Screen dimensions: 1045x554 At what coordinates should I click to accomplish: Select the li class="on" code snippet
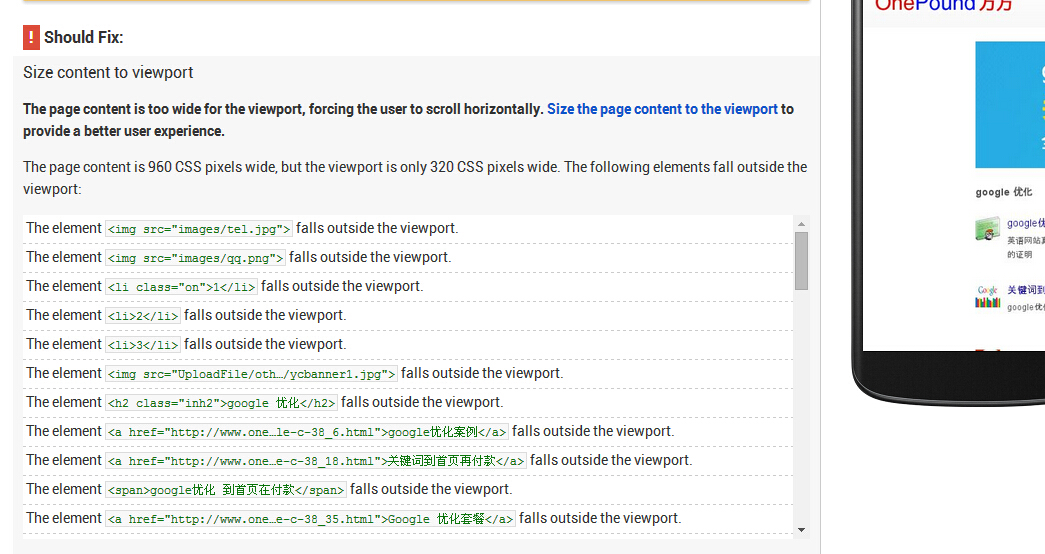click(181, 287)
